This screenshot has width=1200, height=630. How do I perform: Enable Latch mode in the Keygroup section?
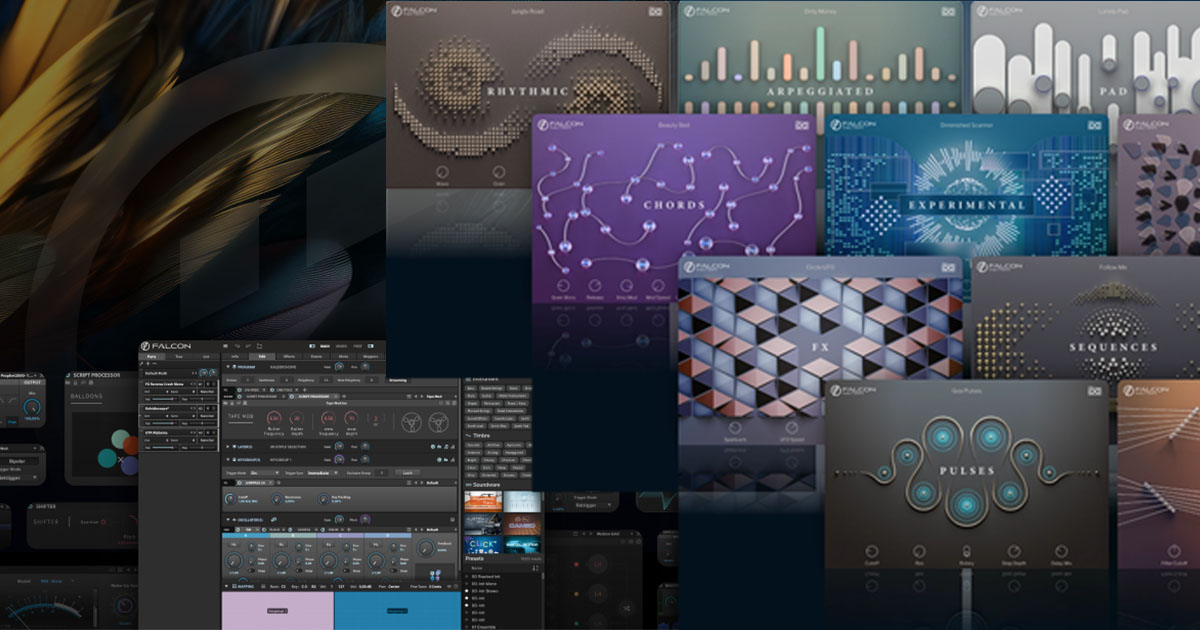[408, 472]
